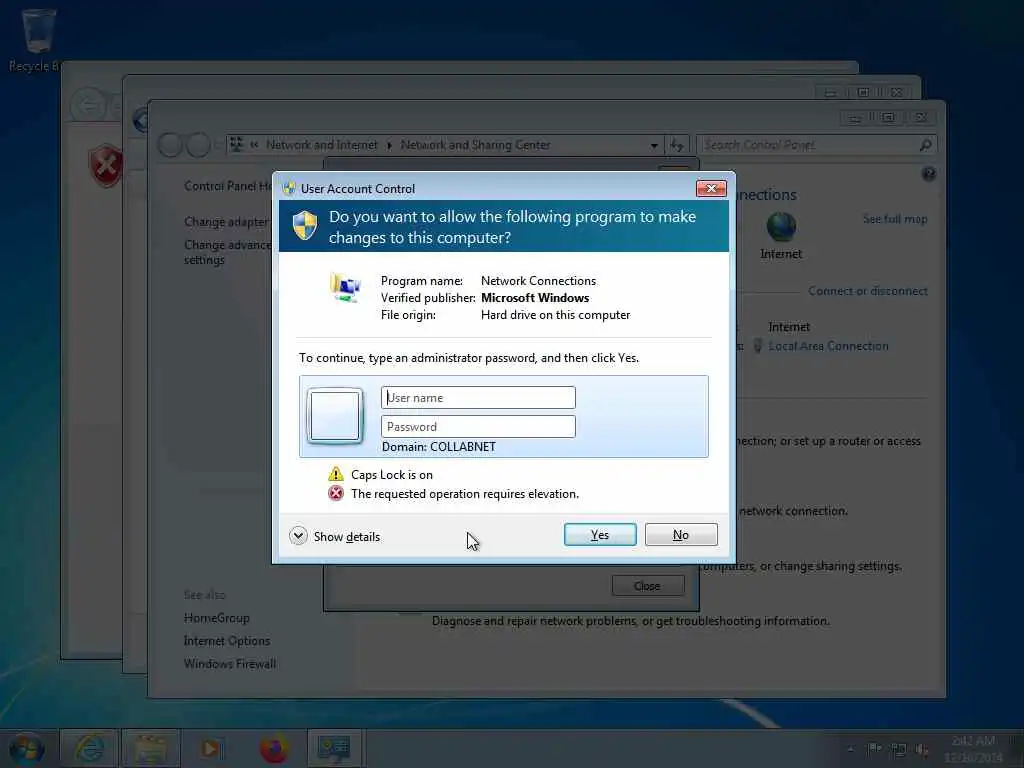Click "Domain: COLLABNET" text
This screenshot has width=1024, height=768.
click(439, 447)
